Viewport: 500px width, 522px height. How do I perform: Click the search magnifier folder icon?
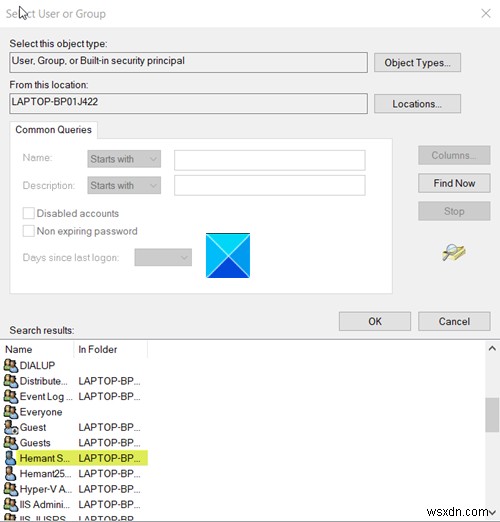point(454,252)
